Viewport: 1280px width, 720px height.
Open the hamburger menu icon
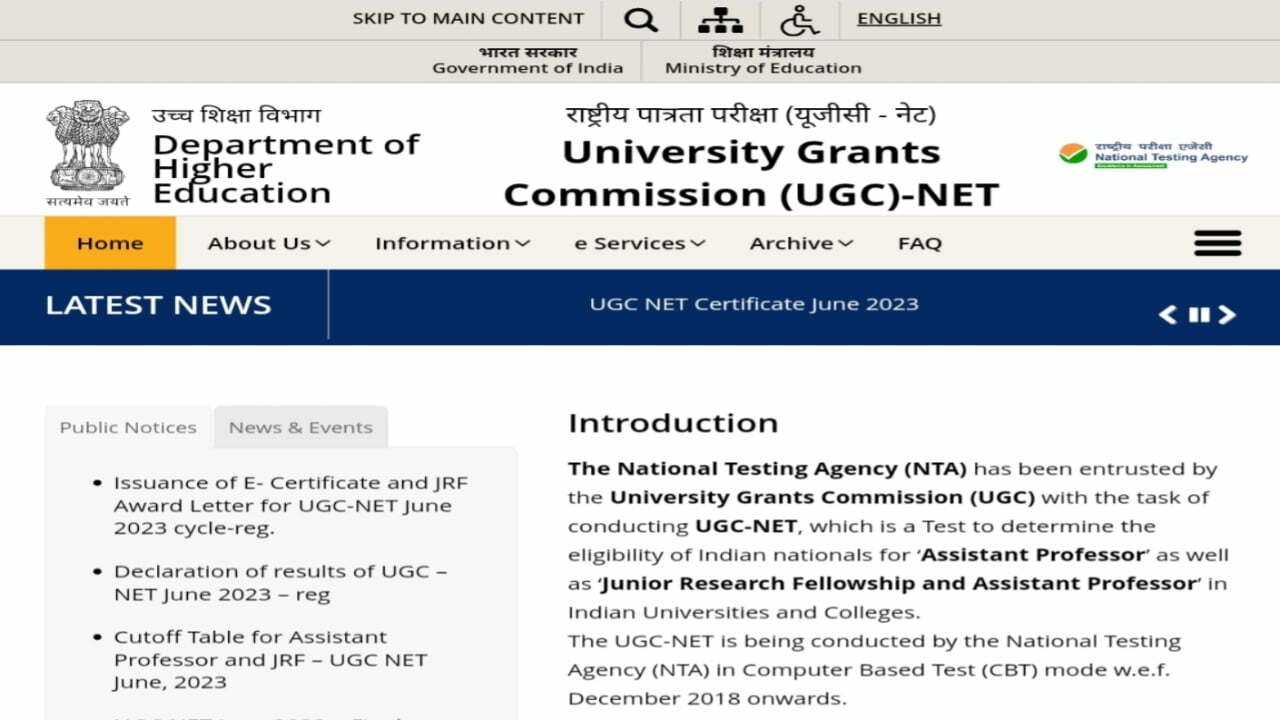(1218, 243)
